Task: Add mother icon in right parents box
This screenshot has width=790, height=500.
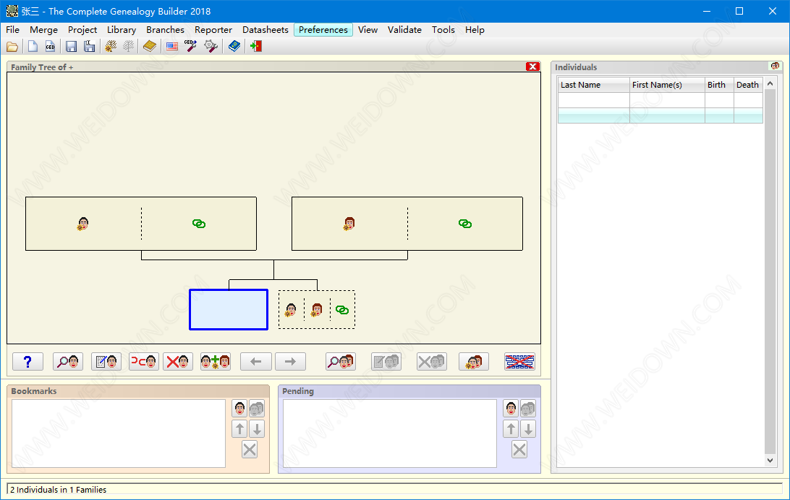Action: (x=349, y=223)
